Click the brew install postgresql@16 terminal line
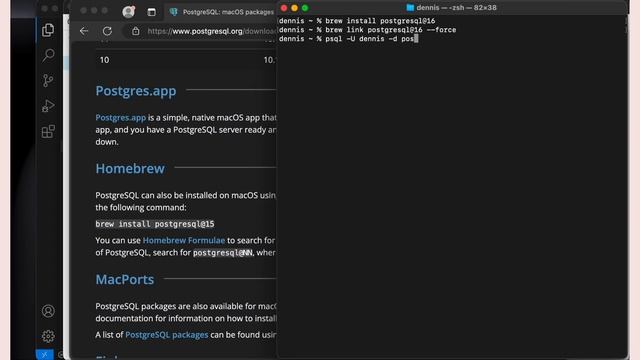 [x=357, y=21]
